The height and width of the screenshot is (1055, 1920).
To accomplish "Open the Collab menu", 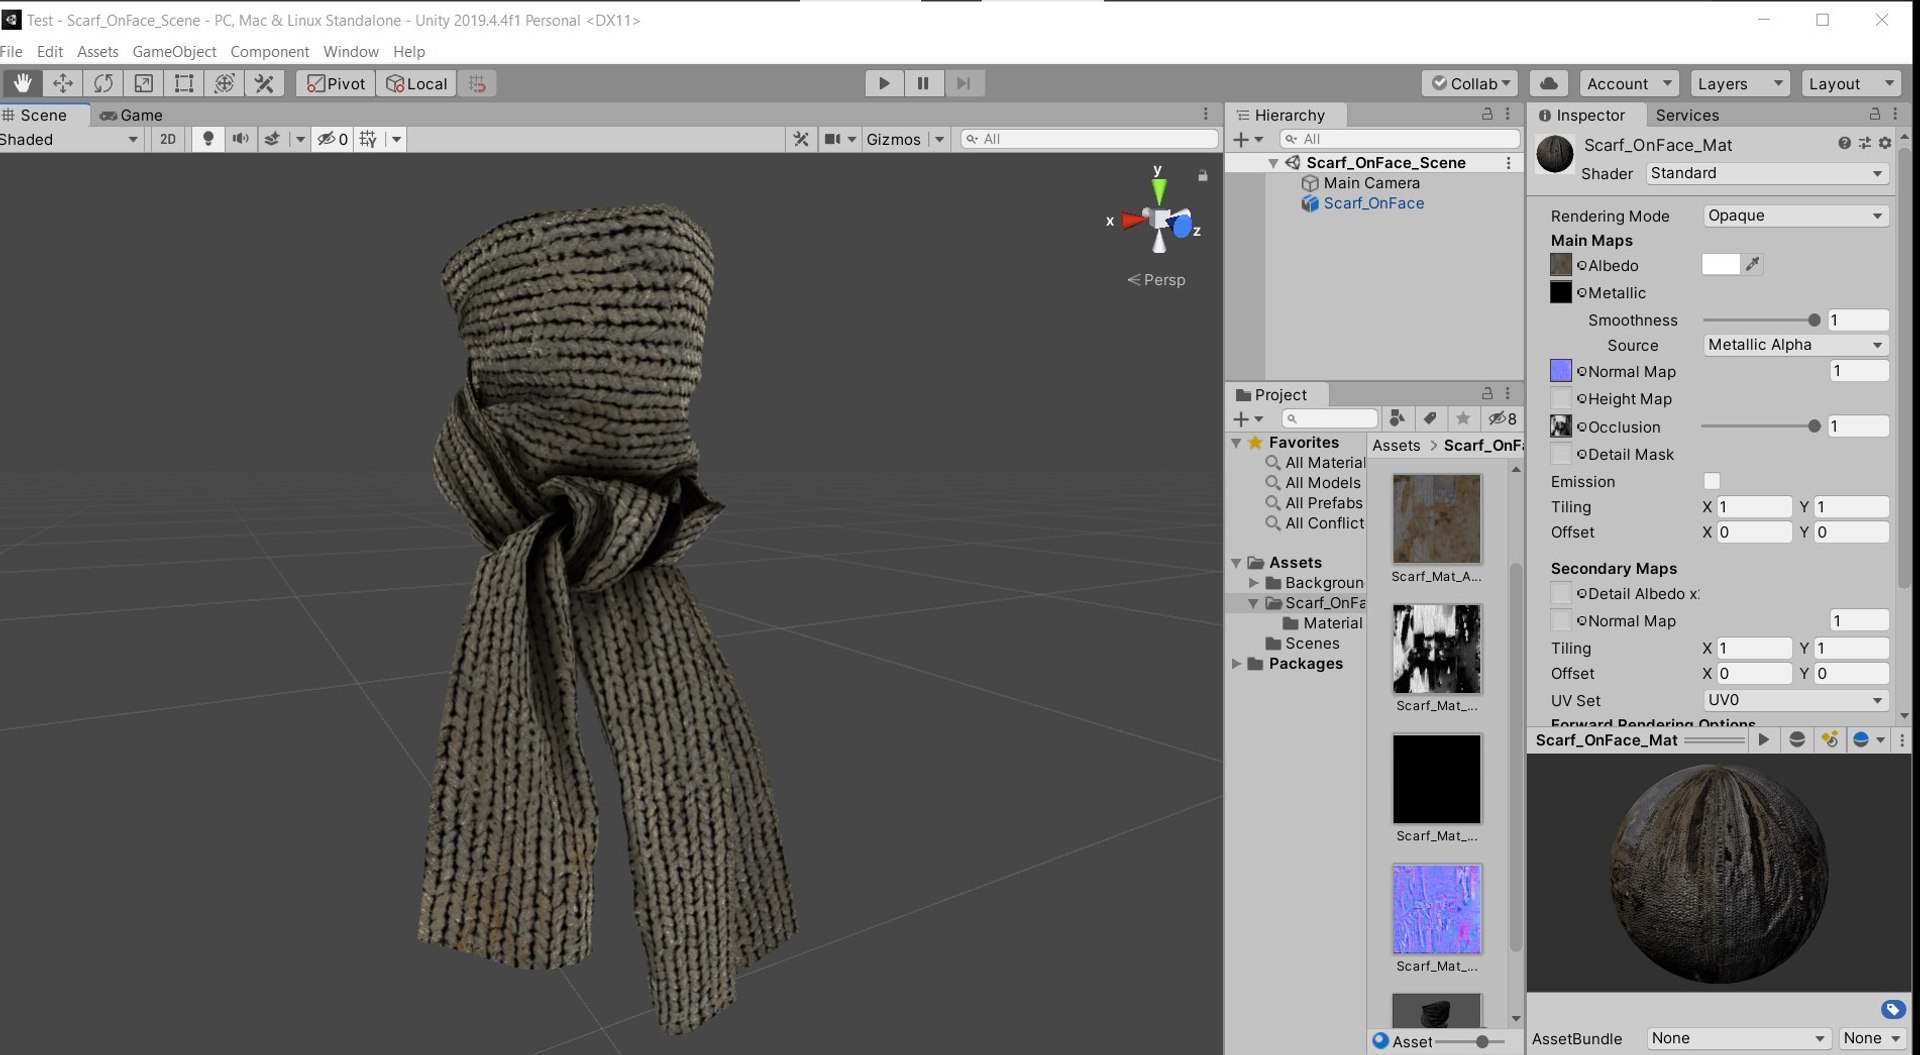I will coord(1470,84).
